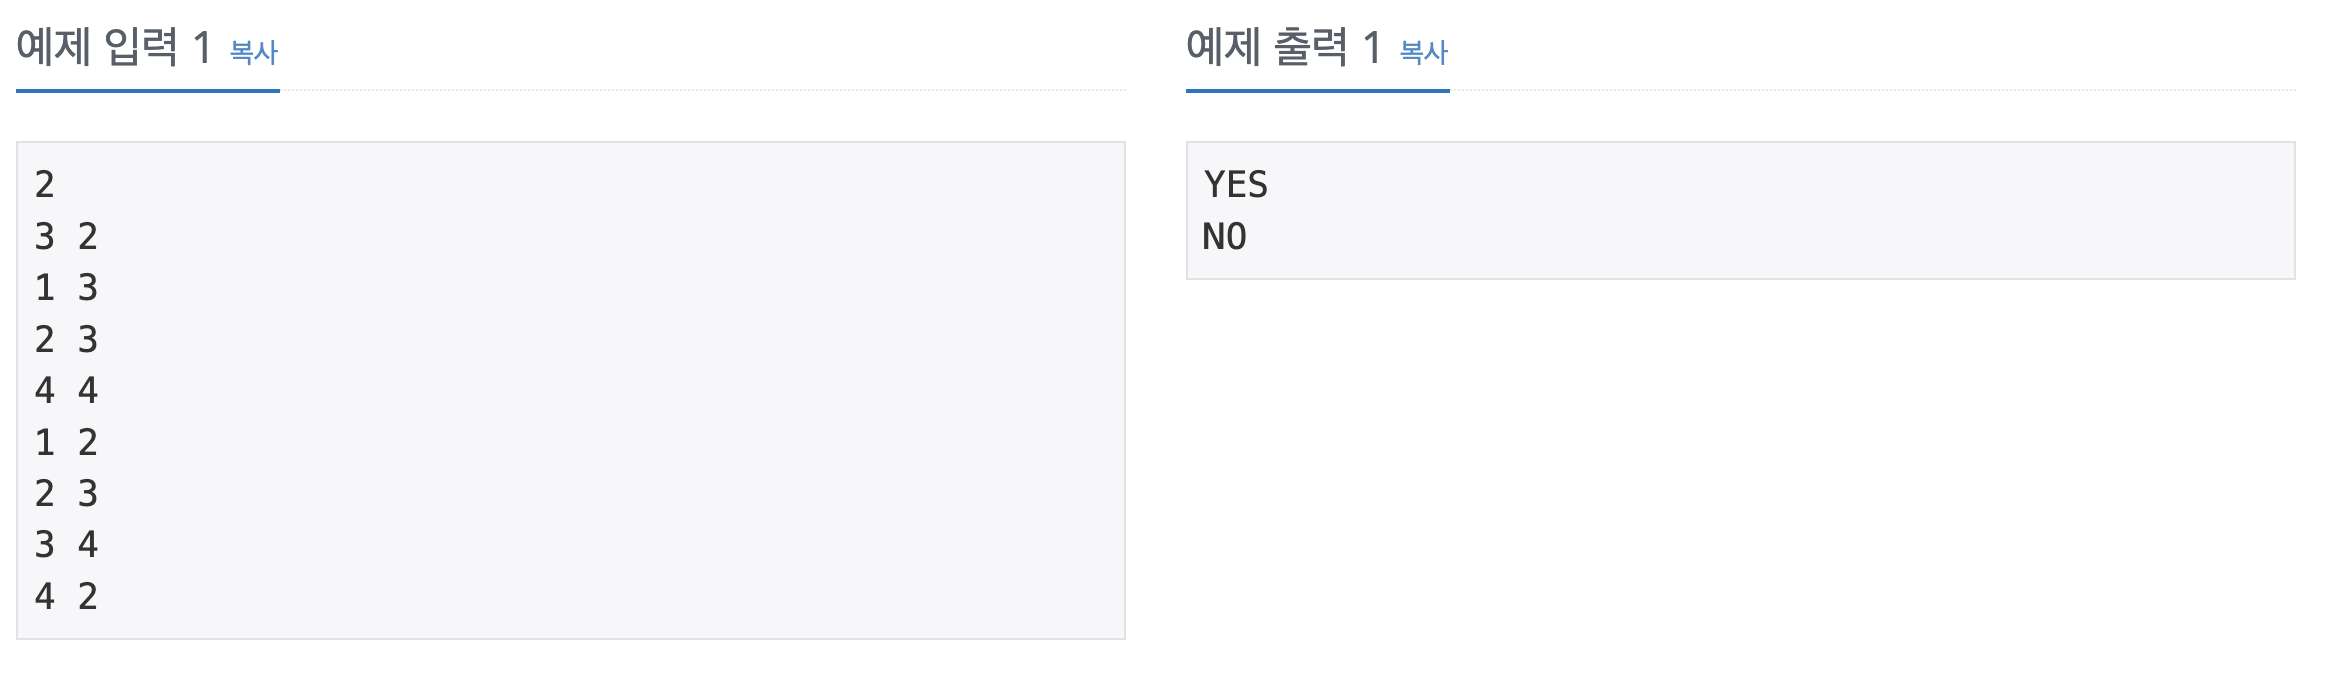Click the final '4 2' line in sample input

pos(67,597)
